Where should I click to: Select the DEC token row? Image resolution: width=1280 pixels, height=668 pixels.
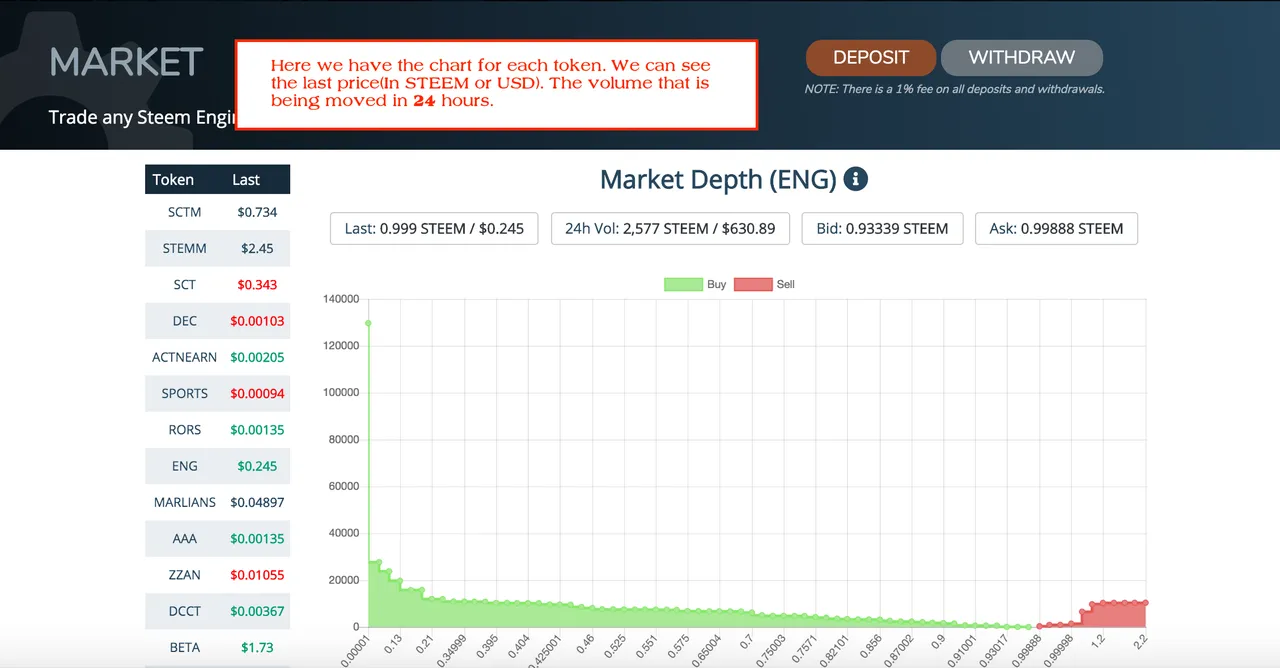217,321
